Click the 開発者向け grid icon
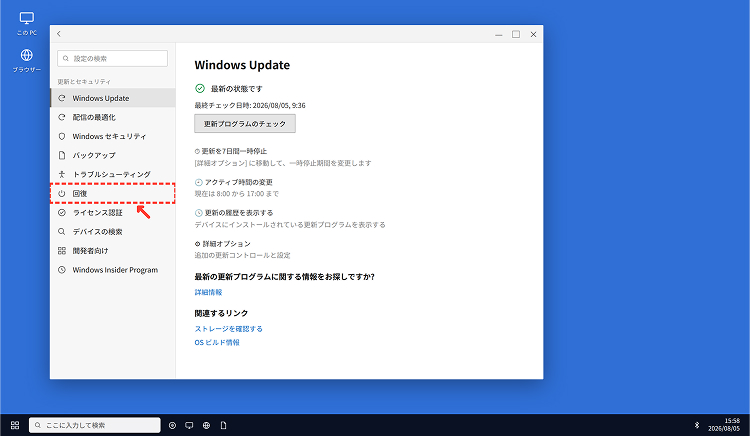The height and width of the screenshot is (436, 750). click(62, 251)
